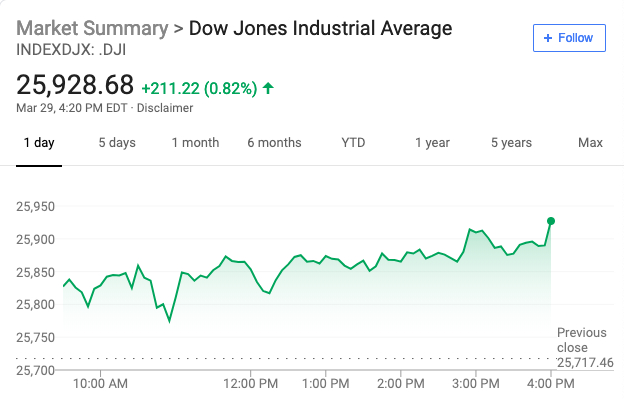Click the 3:00 PM peak on chart line
Image resolution: width=624 pixels, height=399 pixels.
[x=470, y=229]
